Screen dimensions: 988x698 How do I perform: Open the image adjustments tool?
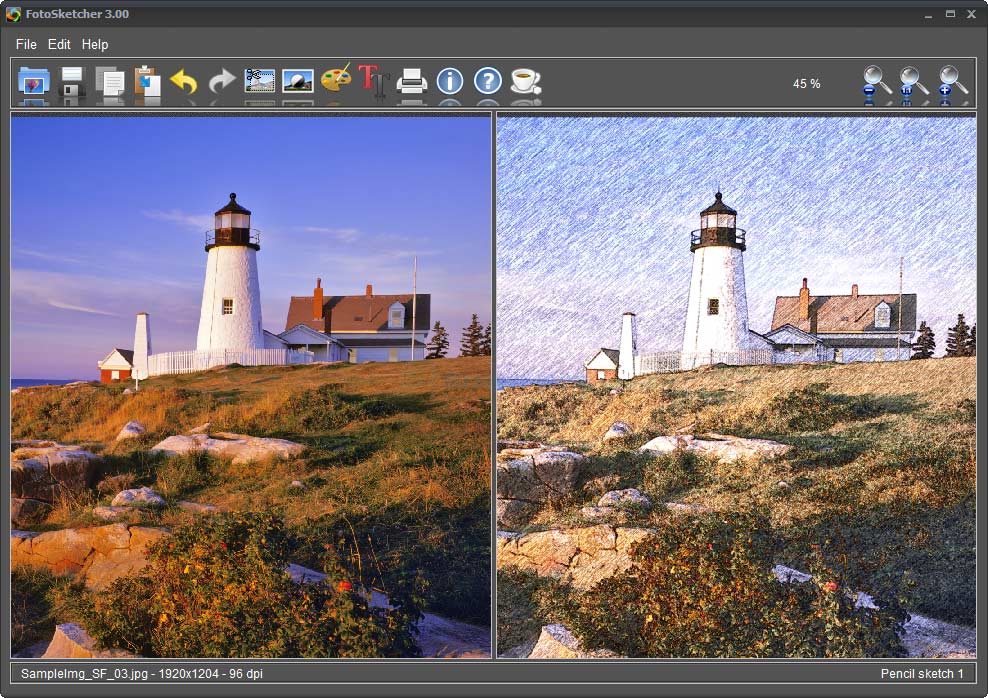coord(296,83)
